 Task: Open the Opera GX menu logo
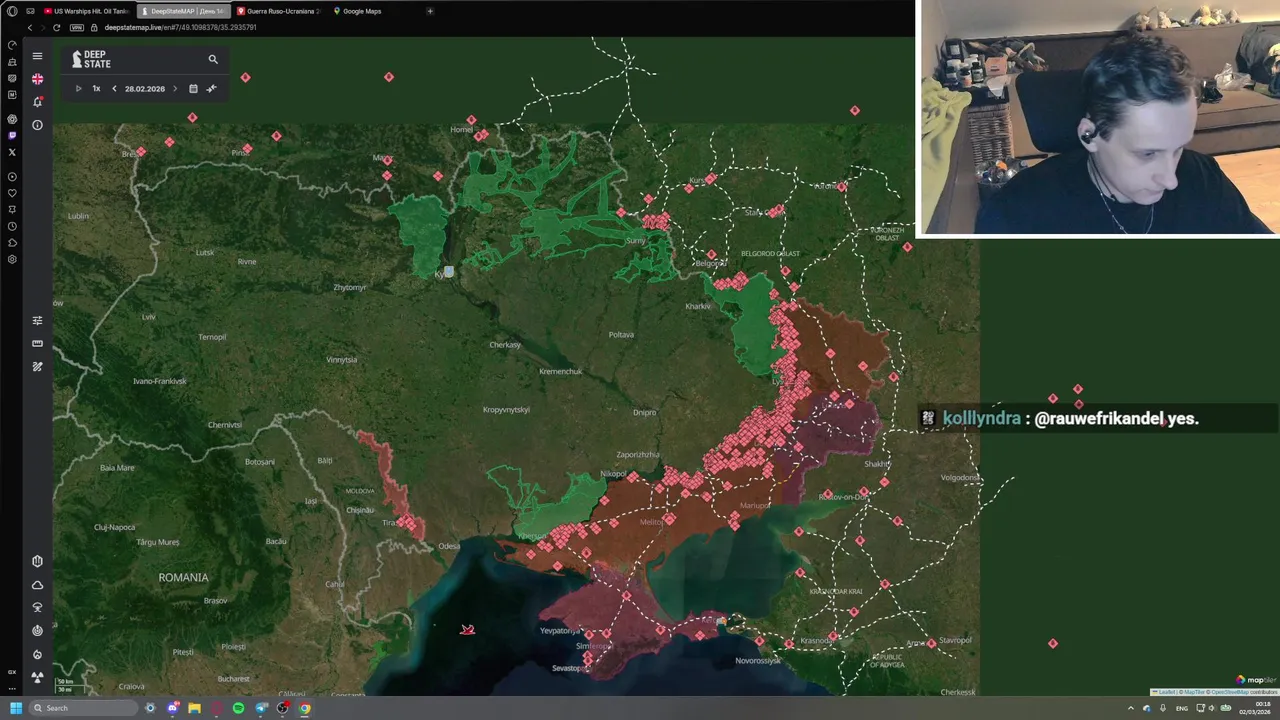tap(12, 11)
